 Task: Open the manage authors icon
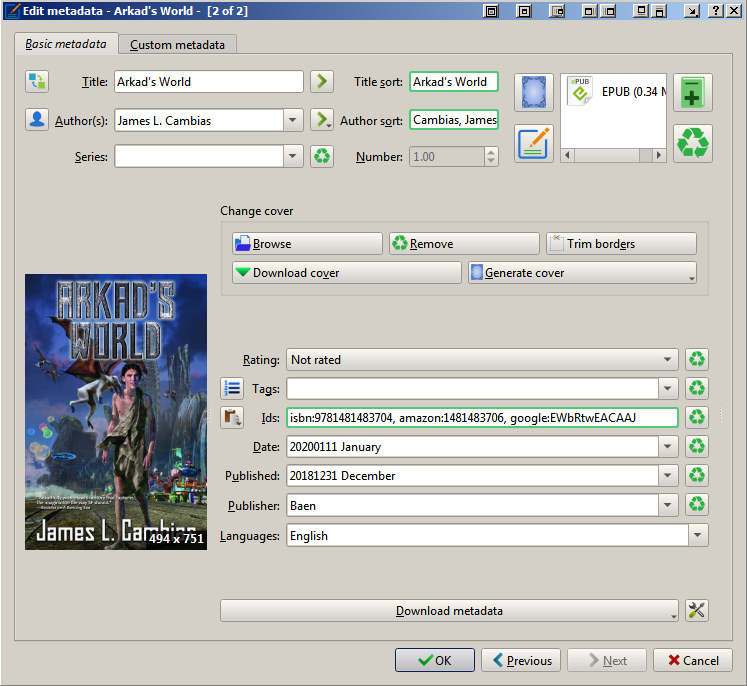37,120
